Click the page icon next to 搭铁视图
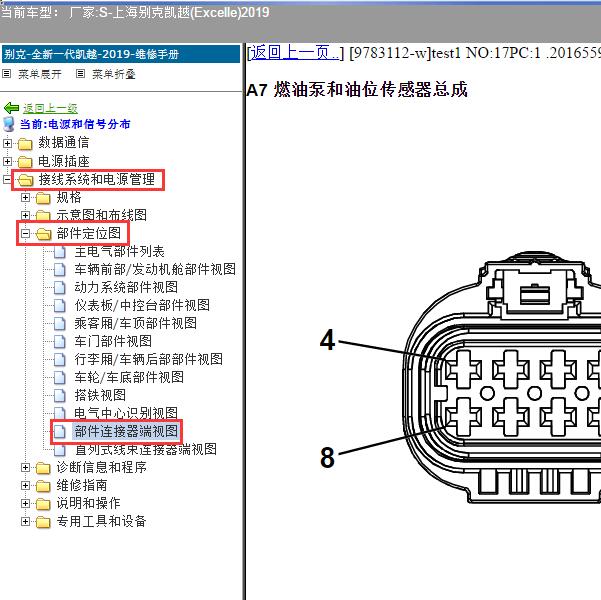 [59, 395]
